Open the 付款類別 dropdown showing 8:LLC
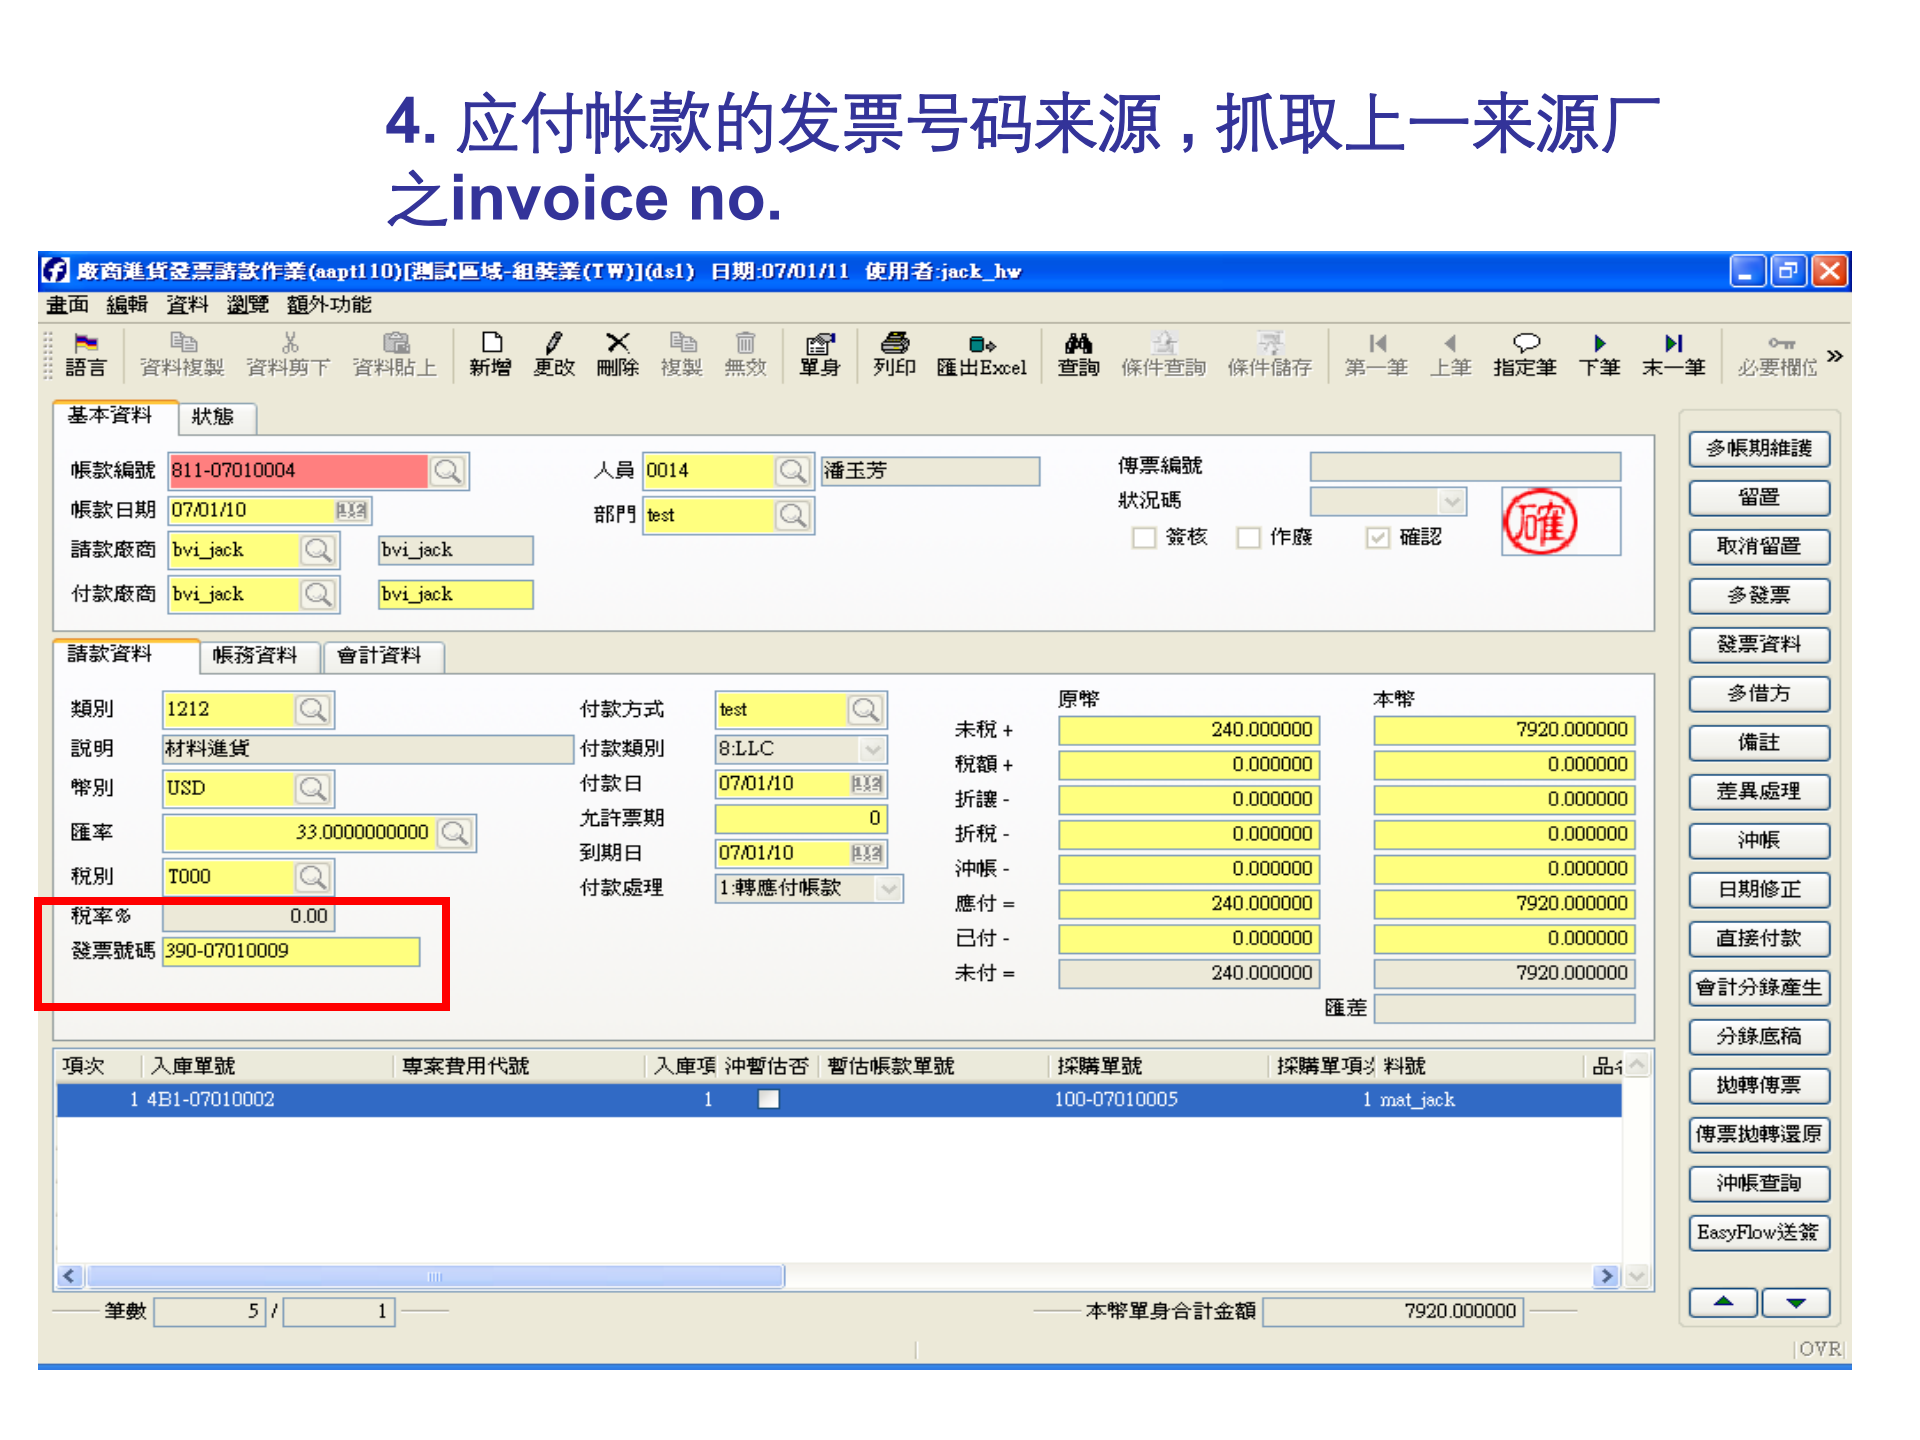1920x1440 pixels. 872,748
